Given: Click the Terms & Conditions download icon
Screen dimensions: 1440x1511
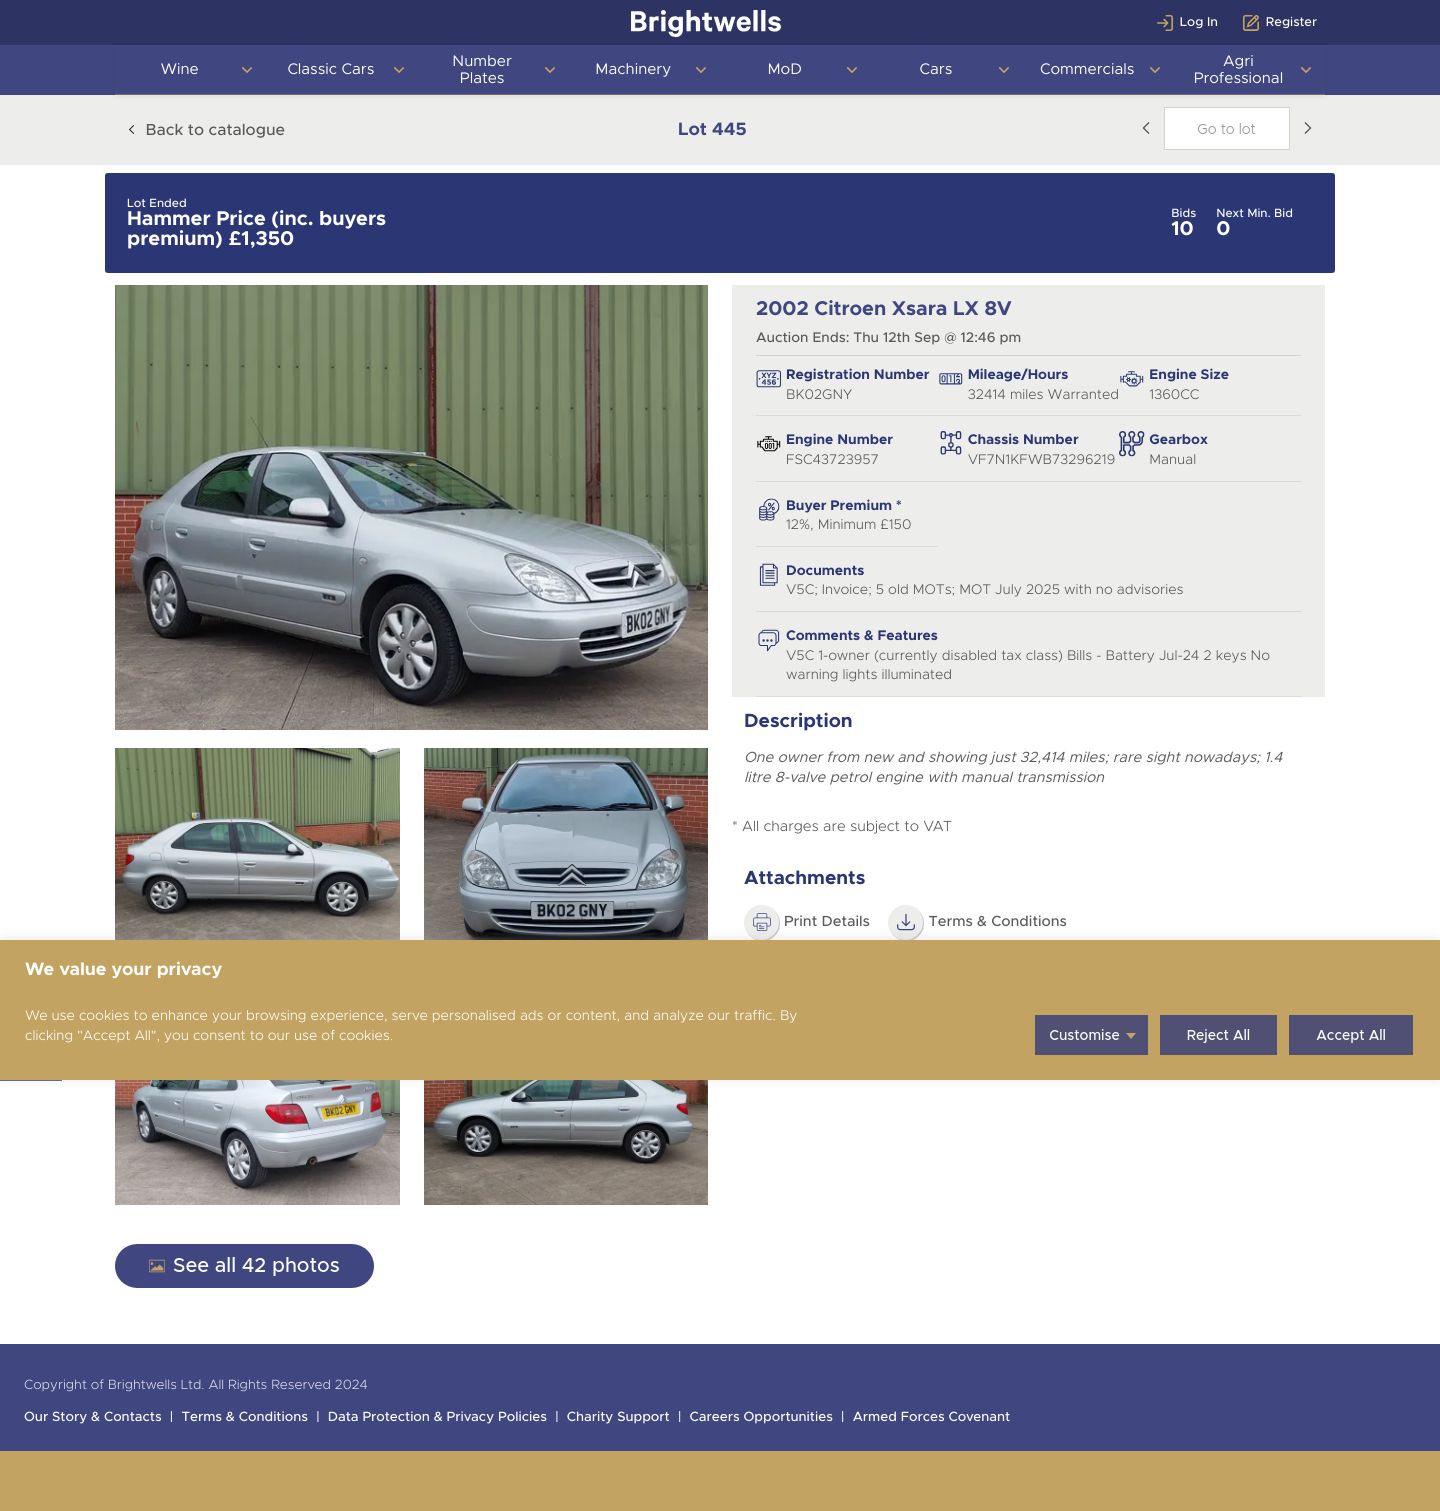Looking at the screenshot, I should click(906, 922).
